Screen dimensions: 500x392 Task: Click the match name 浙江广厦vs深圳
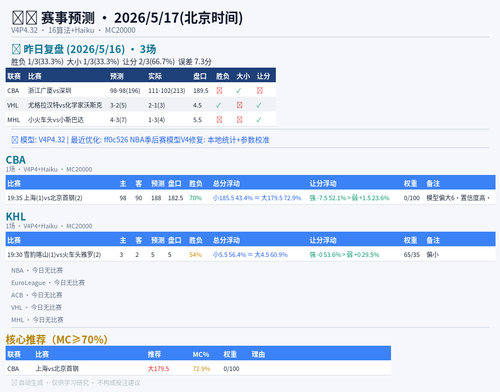50,91
